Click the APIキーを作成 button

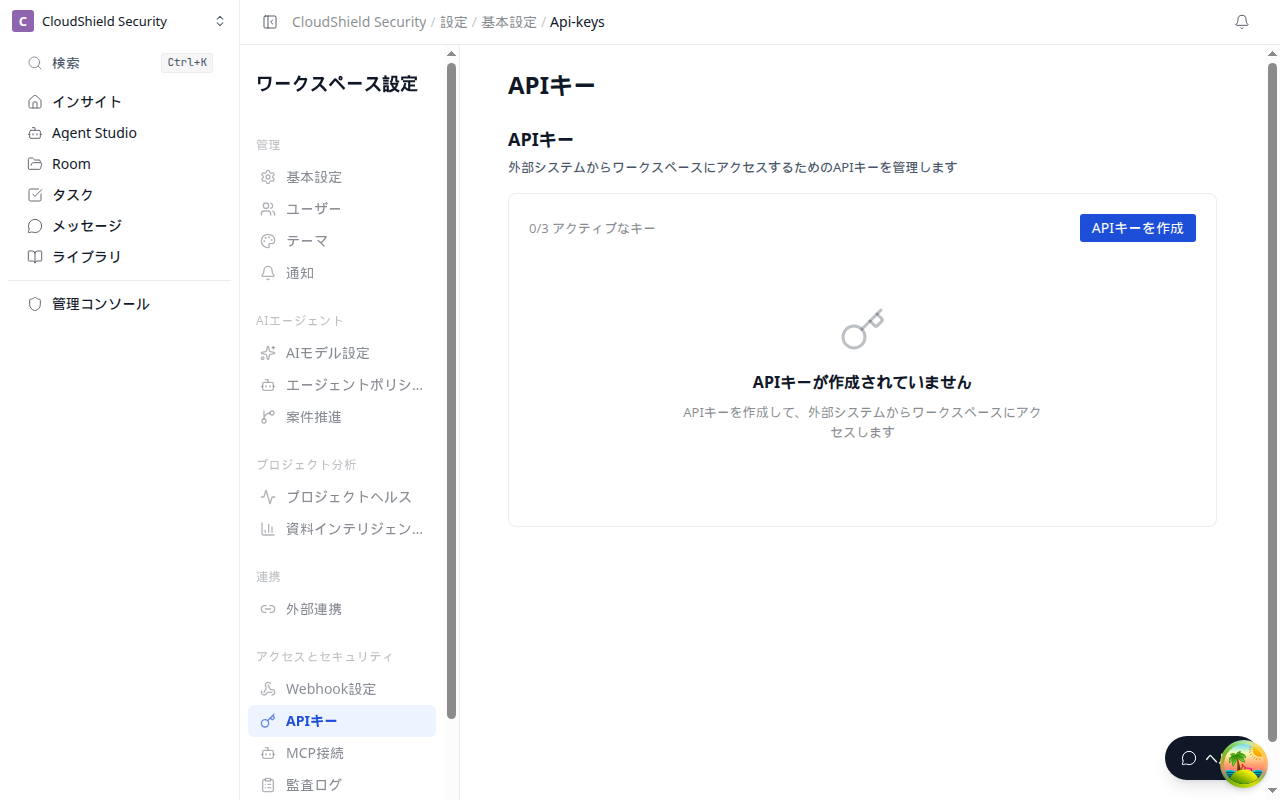tap(1137, 228)
